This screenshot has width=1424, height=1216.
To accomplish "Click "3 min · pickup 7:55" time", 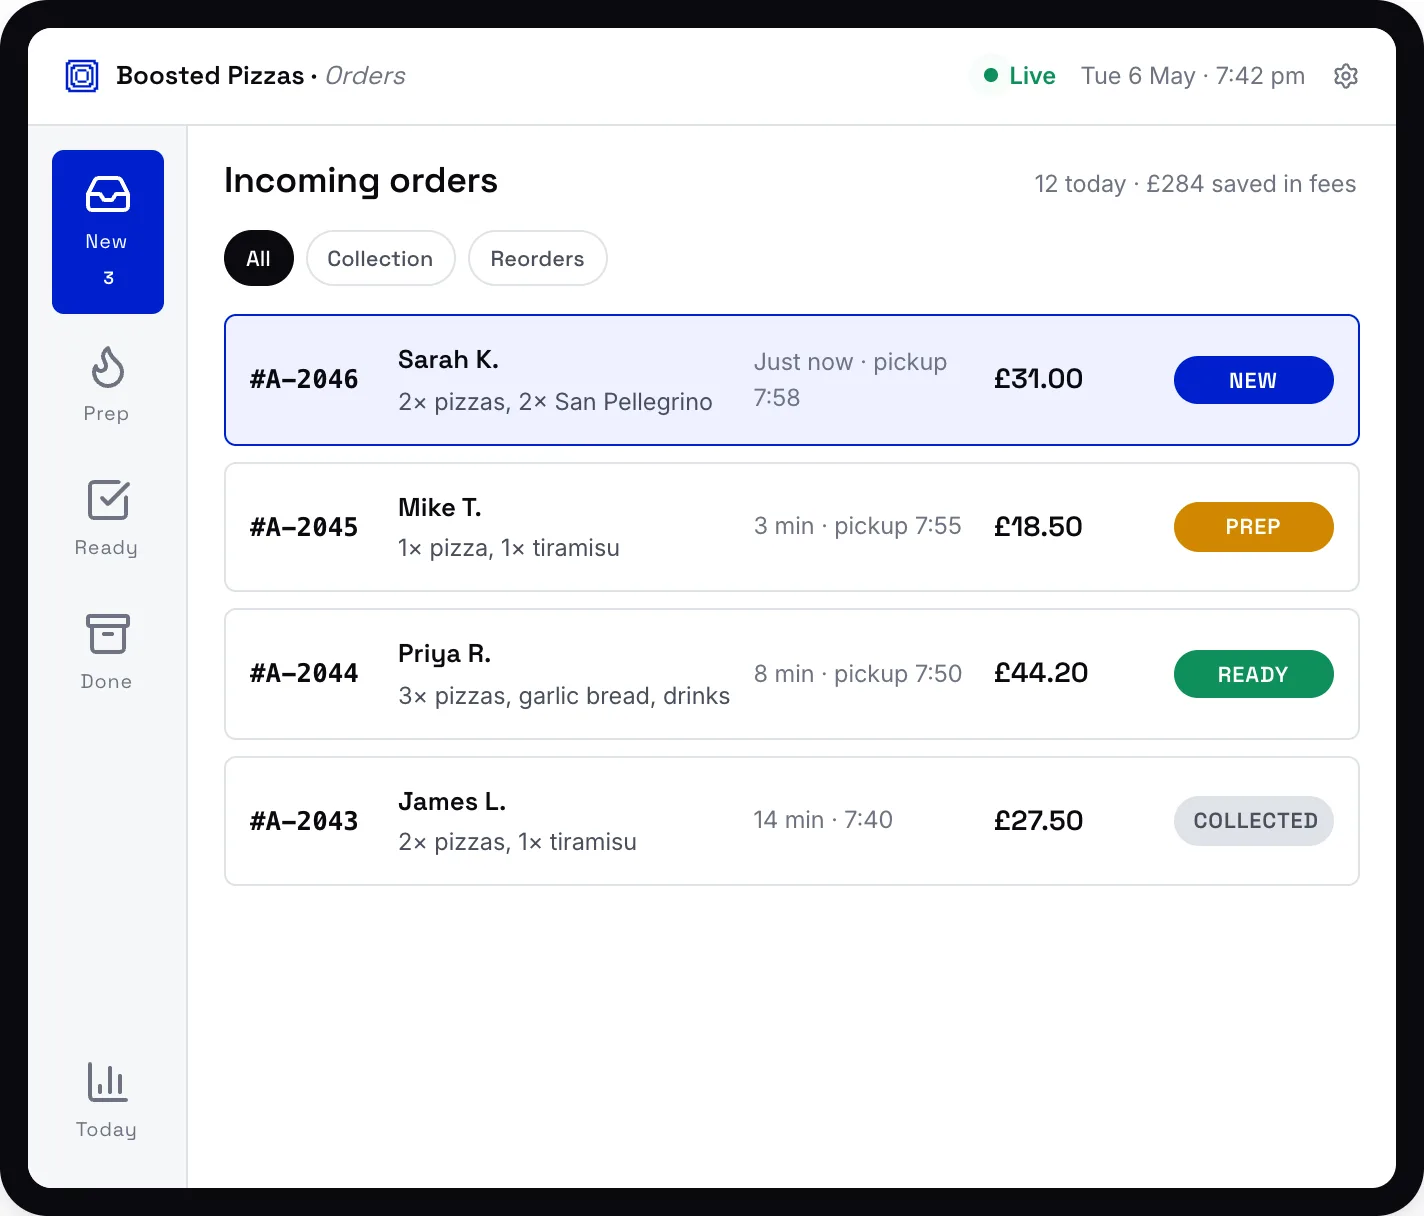I will (858, 526).
